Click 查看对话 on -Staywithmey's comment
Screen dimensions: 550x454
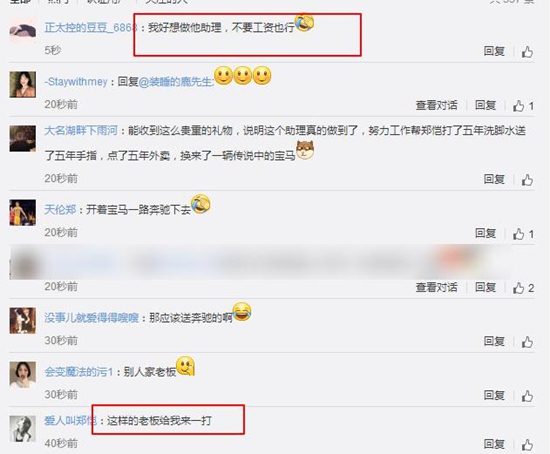point(437,105)
